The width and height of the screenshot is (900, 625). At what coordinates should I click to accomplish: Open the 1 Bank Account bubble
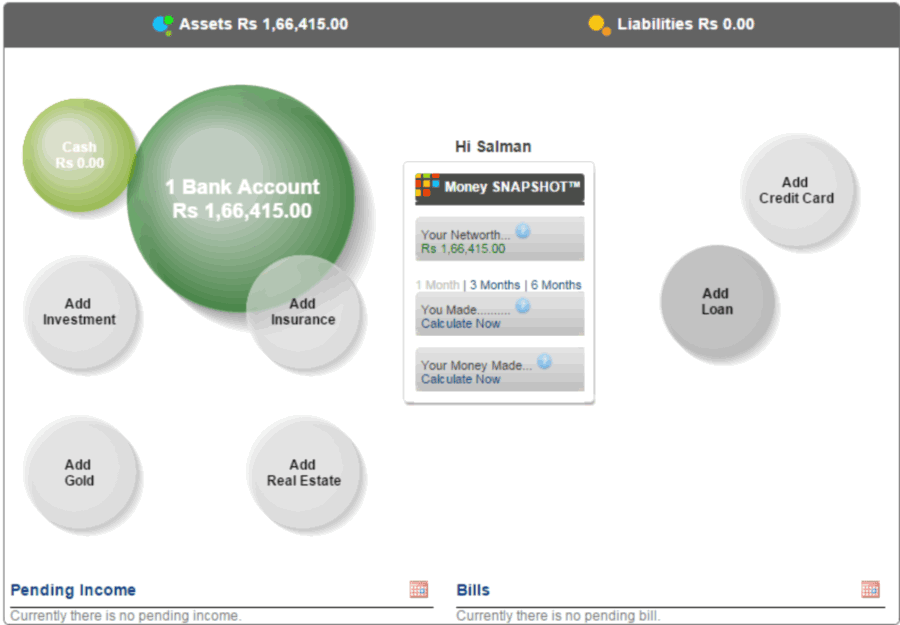pyautogui.click(x=241, y=199)
